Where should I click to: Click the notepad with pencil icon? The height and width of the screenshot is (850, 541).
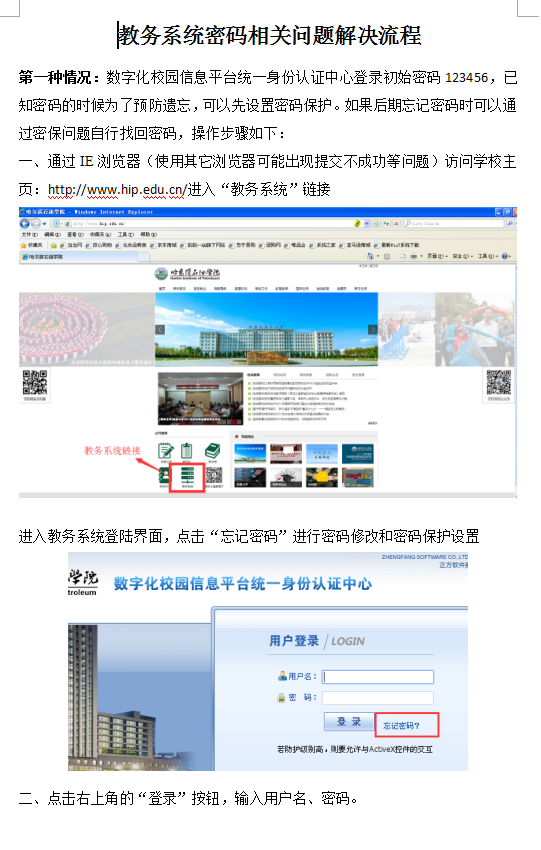[x=165, y=450]
